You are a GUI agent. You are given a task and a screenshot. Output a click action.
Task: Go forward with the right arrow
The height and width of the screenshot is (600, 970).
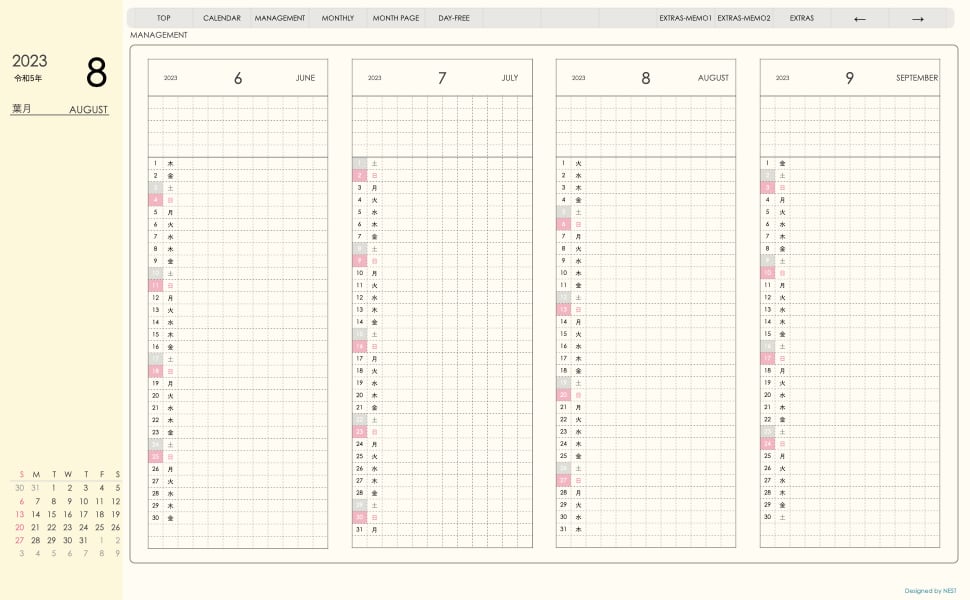click(x=918, y=19)
